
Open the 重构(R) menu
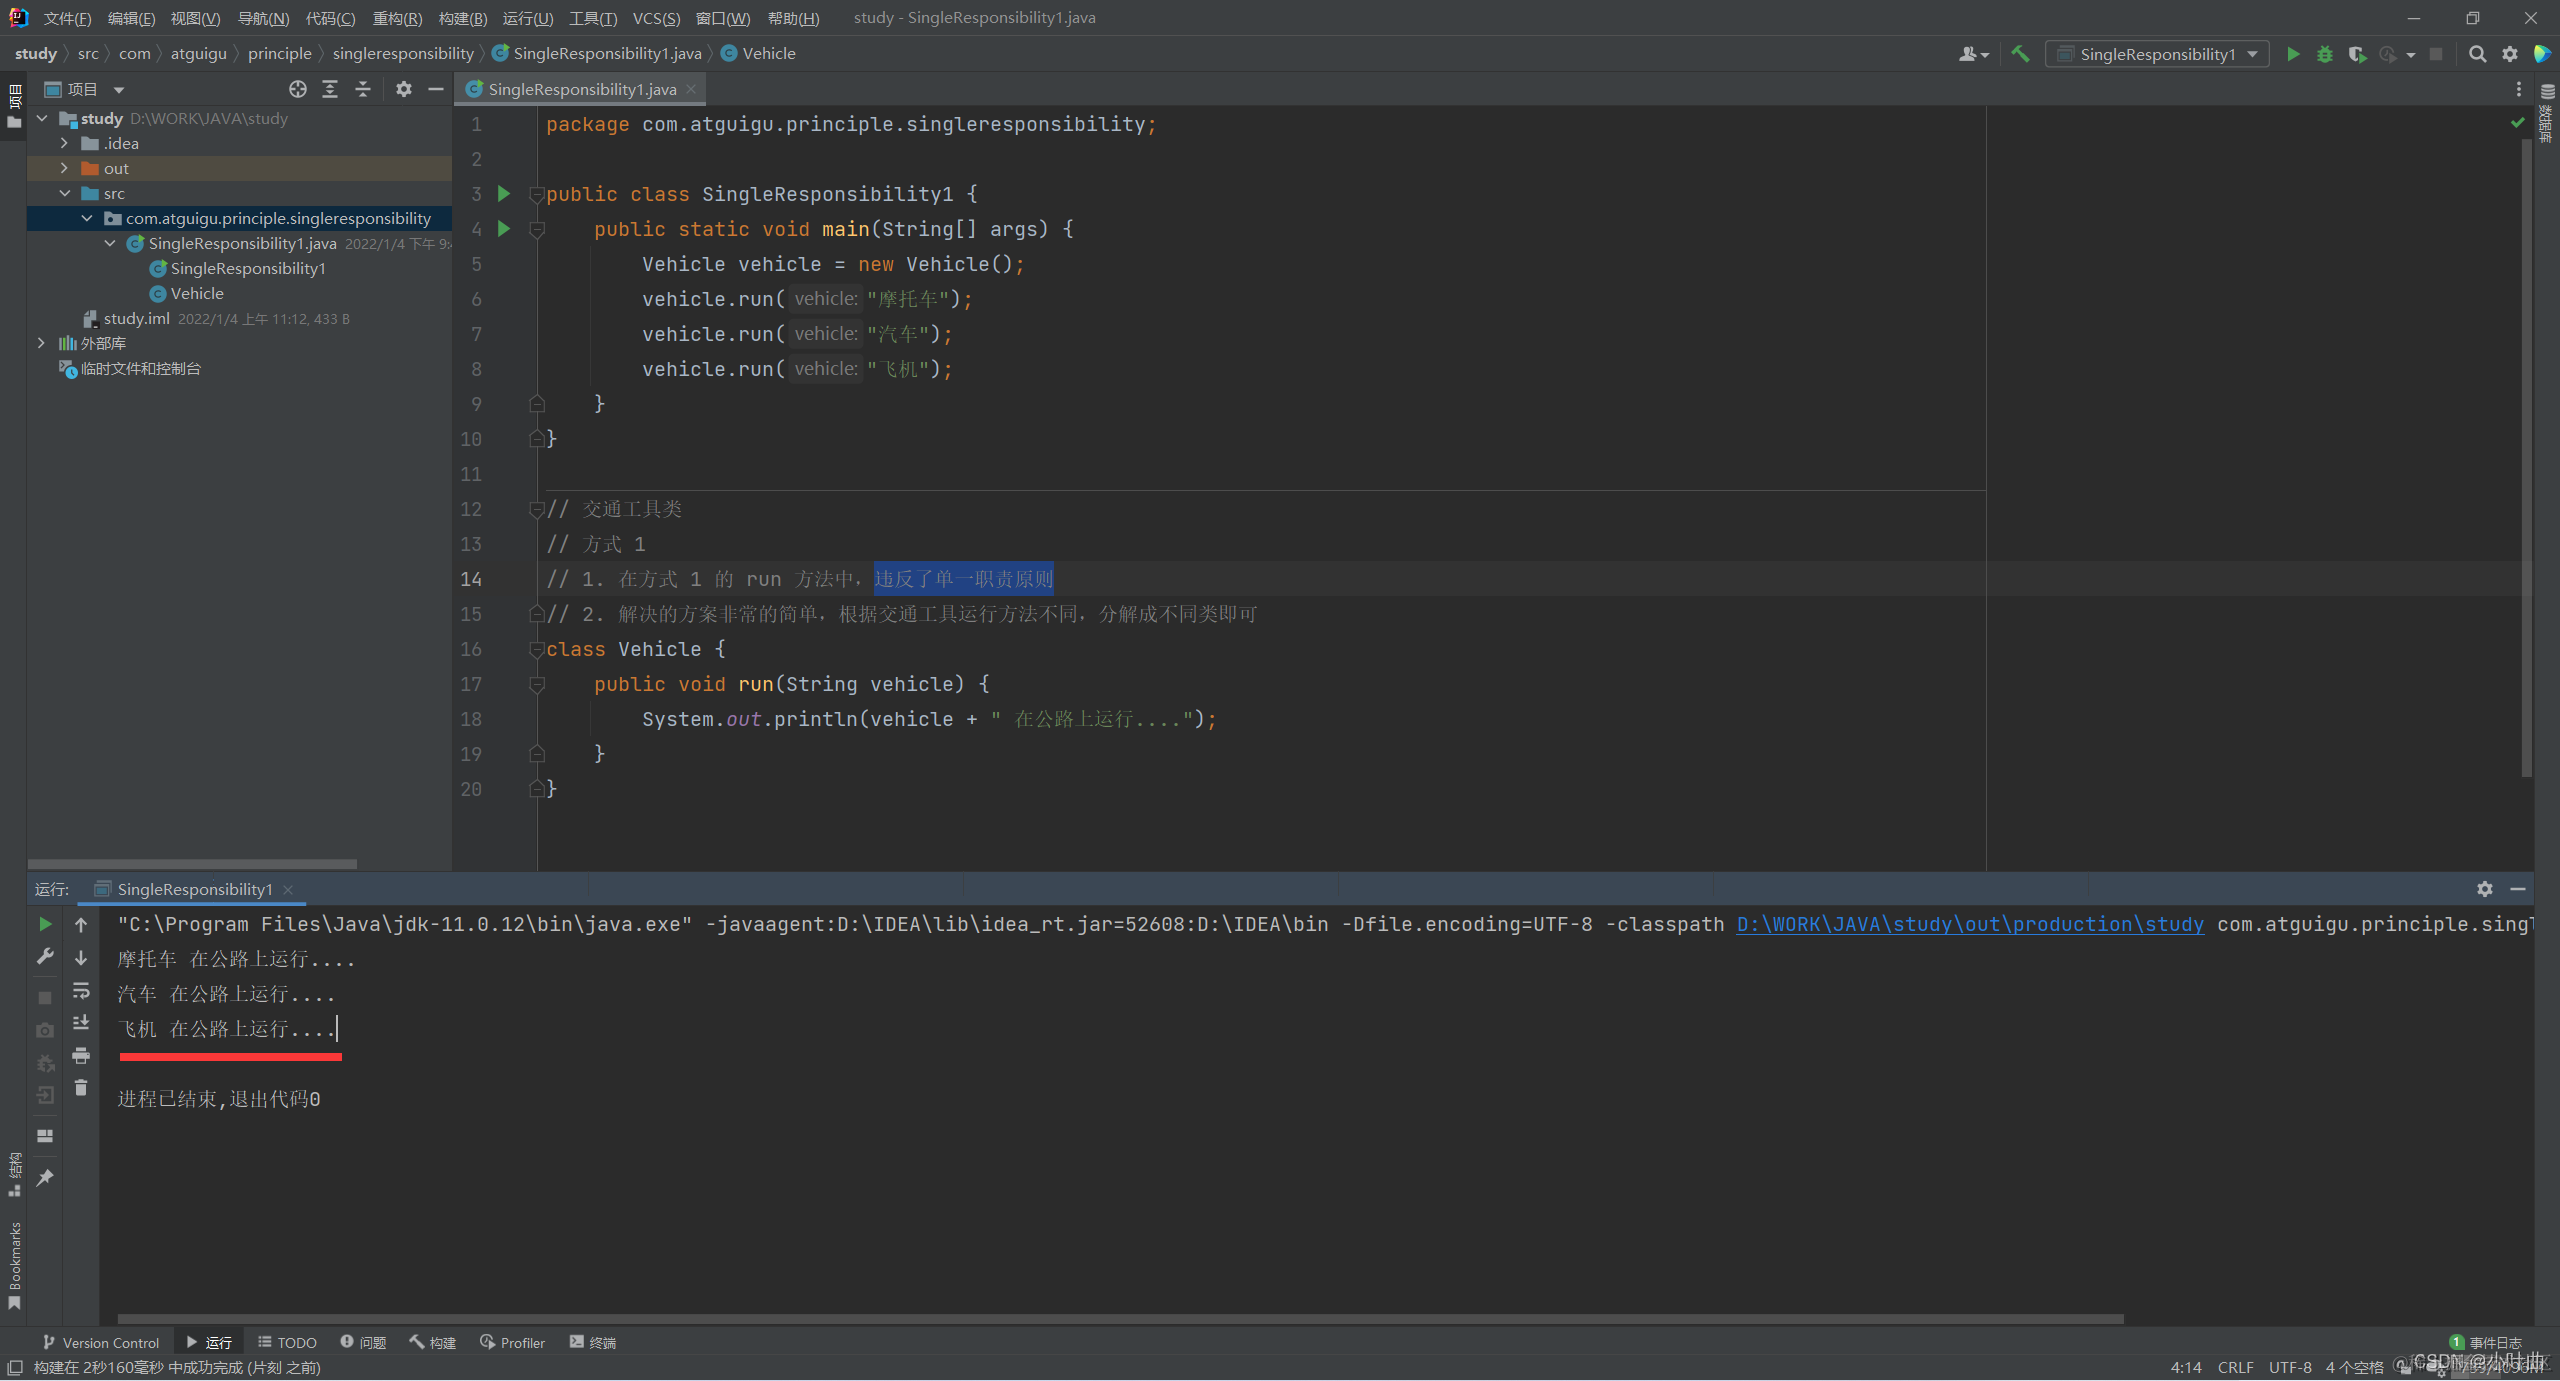(397, 18)
